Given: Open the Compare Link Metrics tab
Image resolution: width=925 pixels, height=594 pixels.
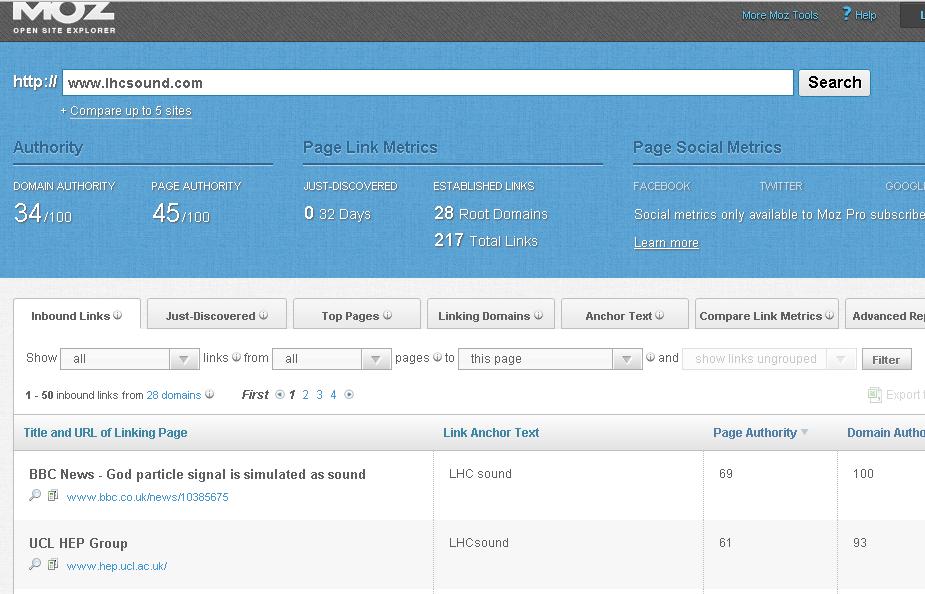Looking at the screenshot, I should tap(766, 315).
